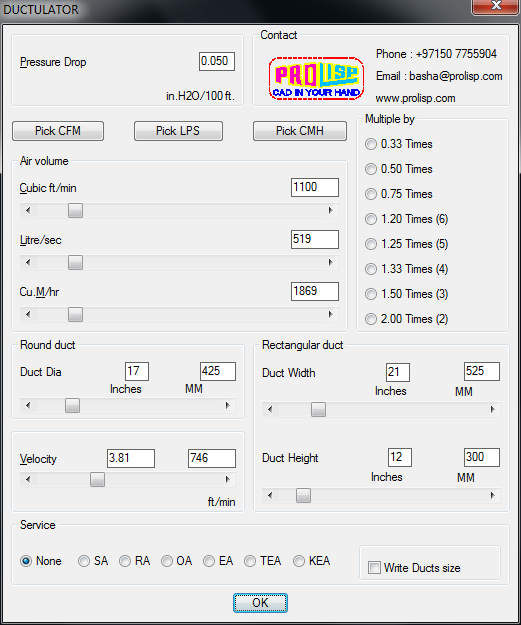Choose 2.00 Times (2) multiplier
The image size is (521, 625).
pos(407,319)
